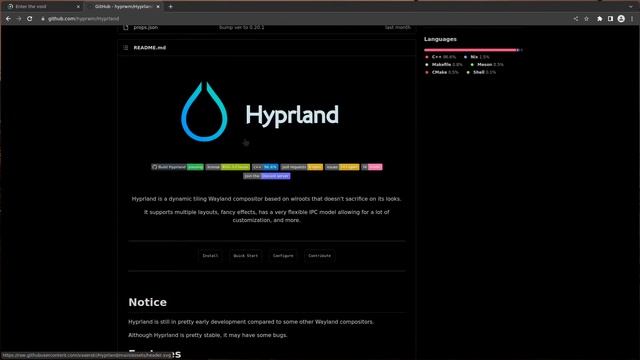Click the pink languages percentage bar
This screenshot has width=640, height=360.
pos(470,50)
